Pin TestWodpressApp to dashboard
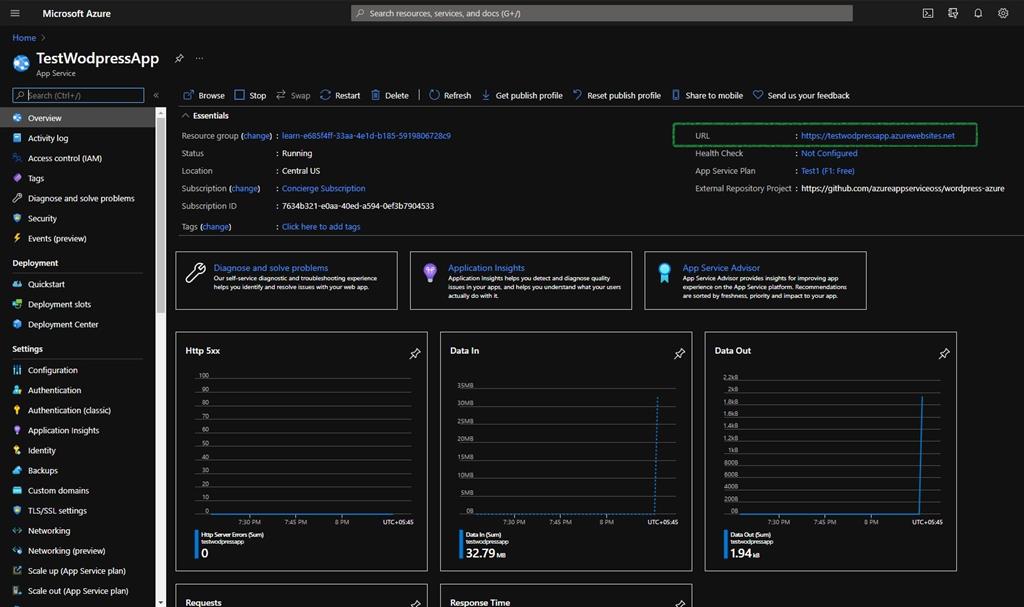The height and width of the screenshot is (607, 1024). [178, 59]
